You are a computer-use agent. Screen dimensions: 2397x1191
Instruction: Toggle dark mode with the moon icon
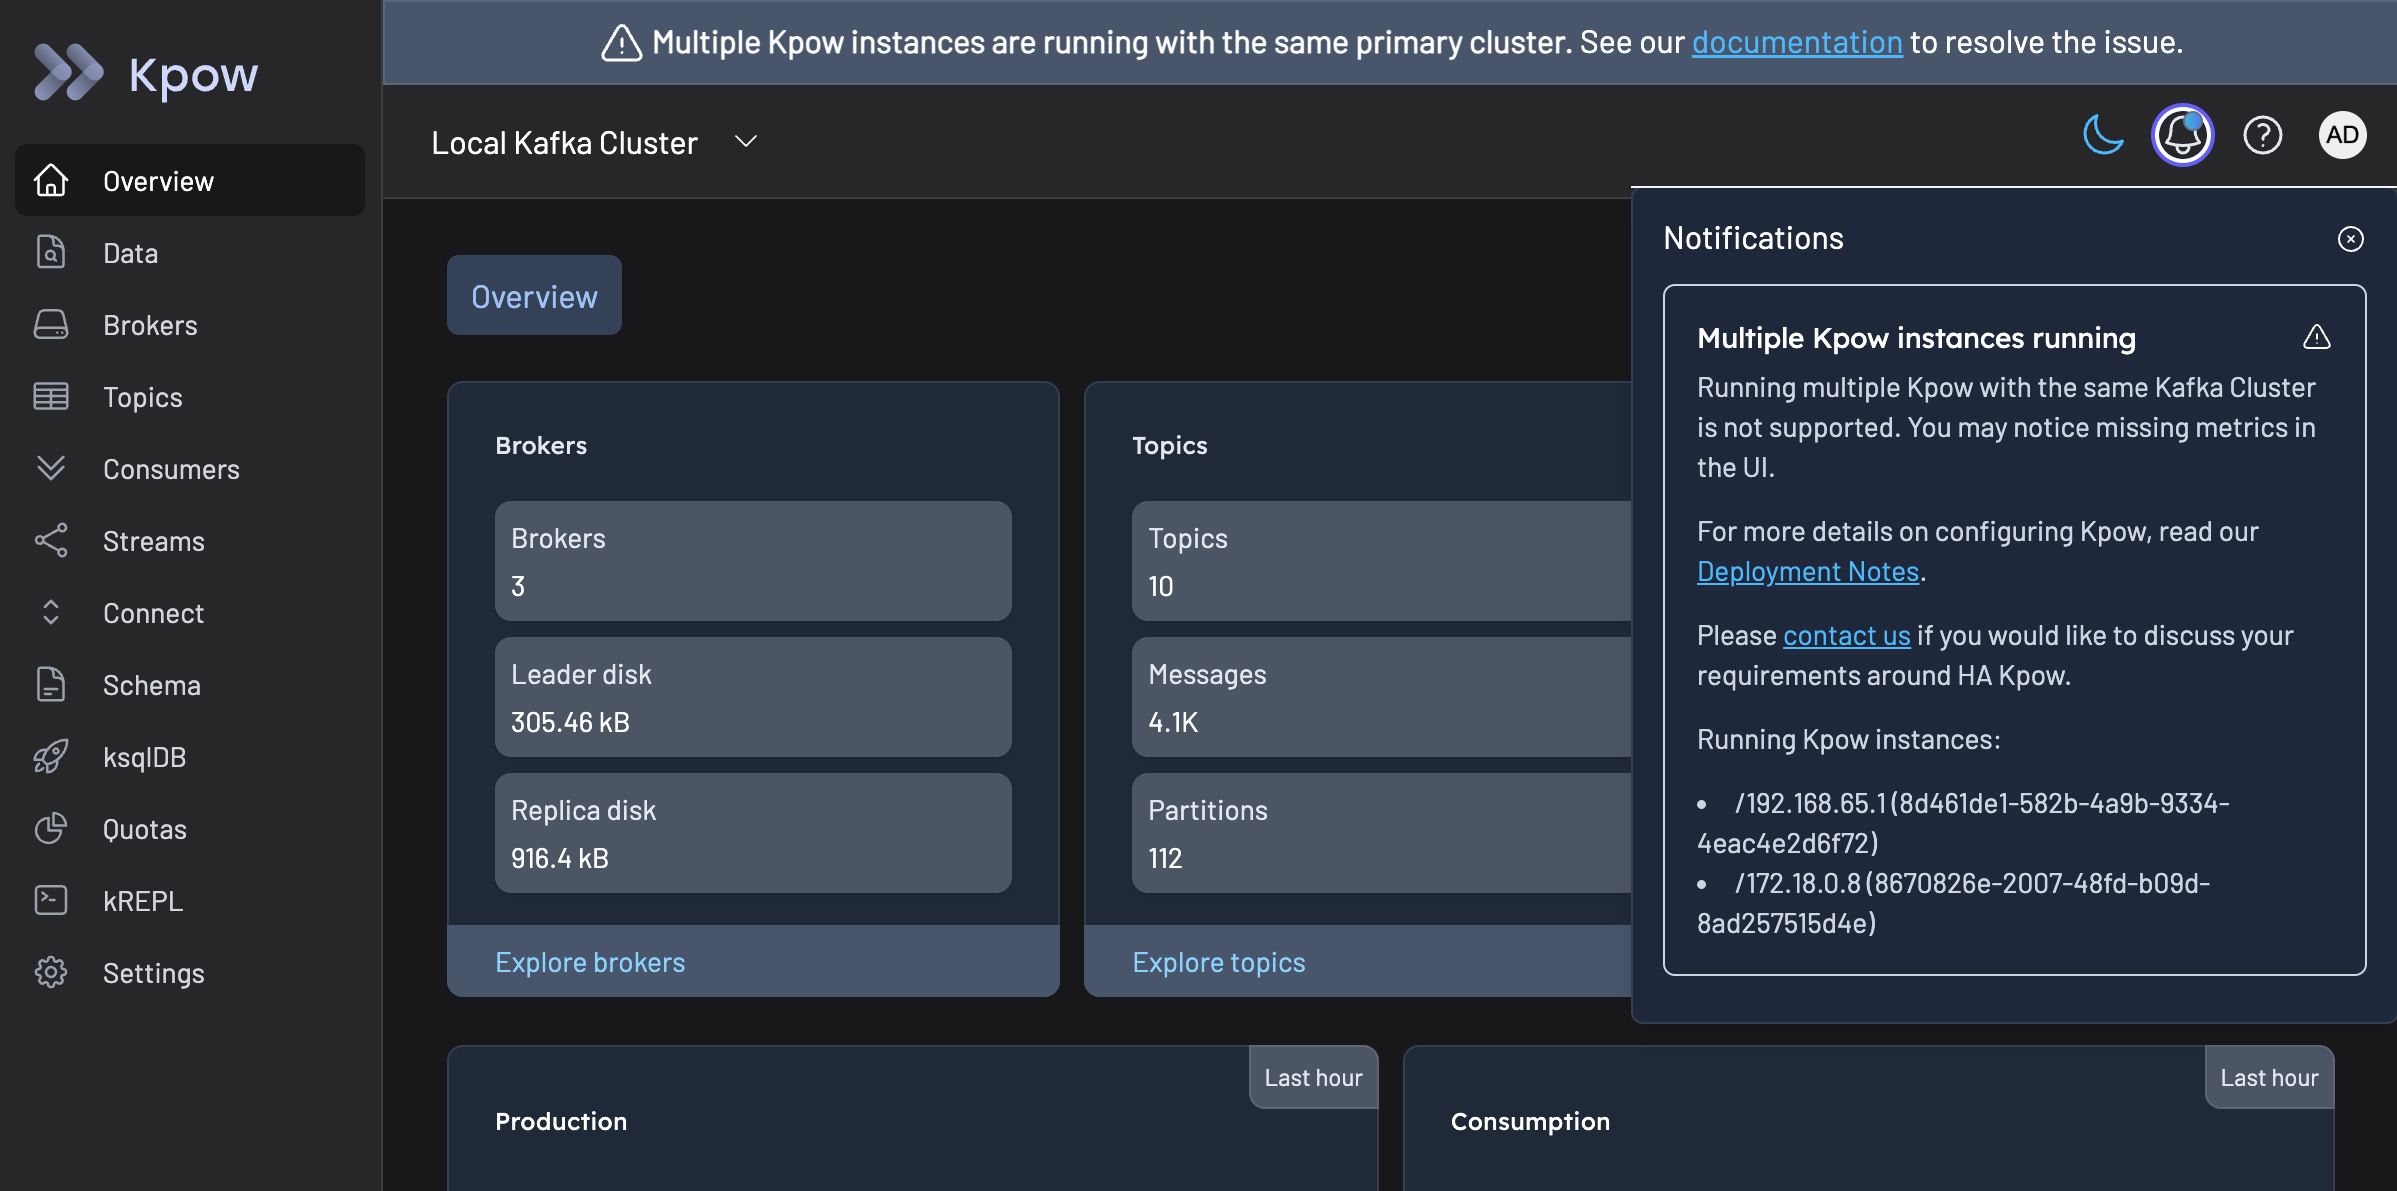(x=2104, y=134)
